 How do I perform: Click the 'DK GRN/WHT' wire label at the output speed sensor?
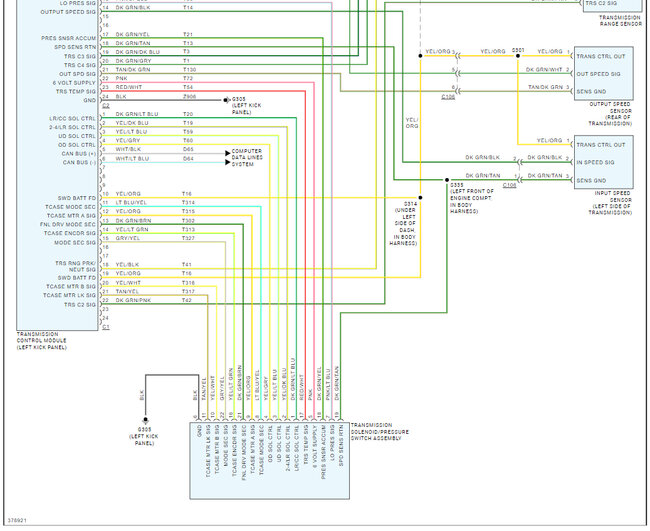coord(544,70)
